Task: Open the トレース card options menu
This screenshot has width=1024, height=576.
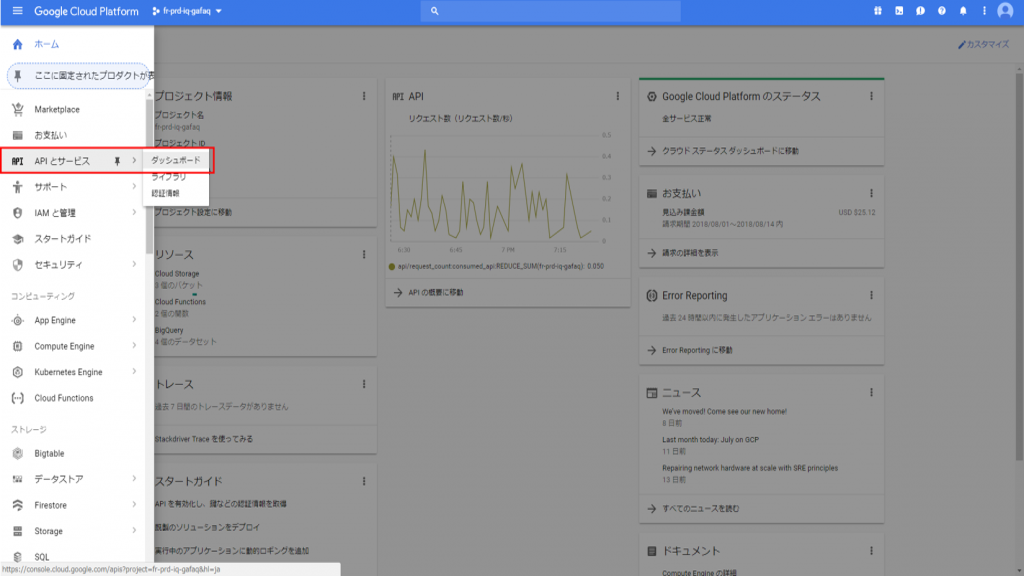Action: tap(364, 384)
